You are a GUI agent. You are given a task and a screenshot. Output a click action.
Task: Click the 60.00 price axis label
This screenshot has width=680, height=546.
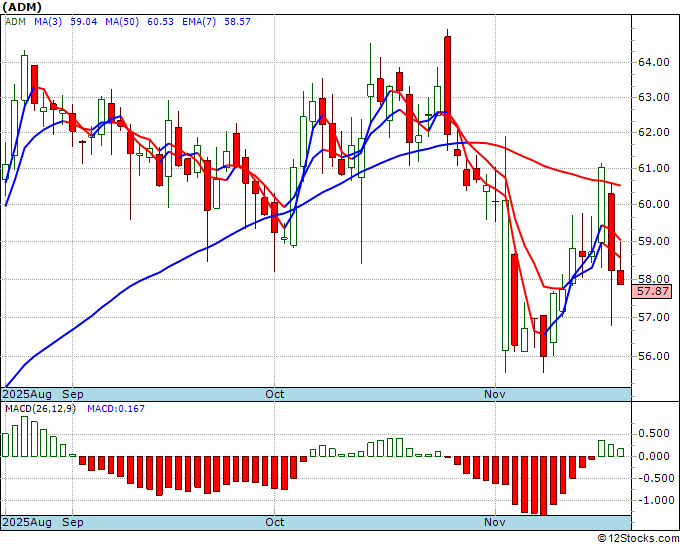[654, 204]
